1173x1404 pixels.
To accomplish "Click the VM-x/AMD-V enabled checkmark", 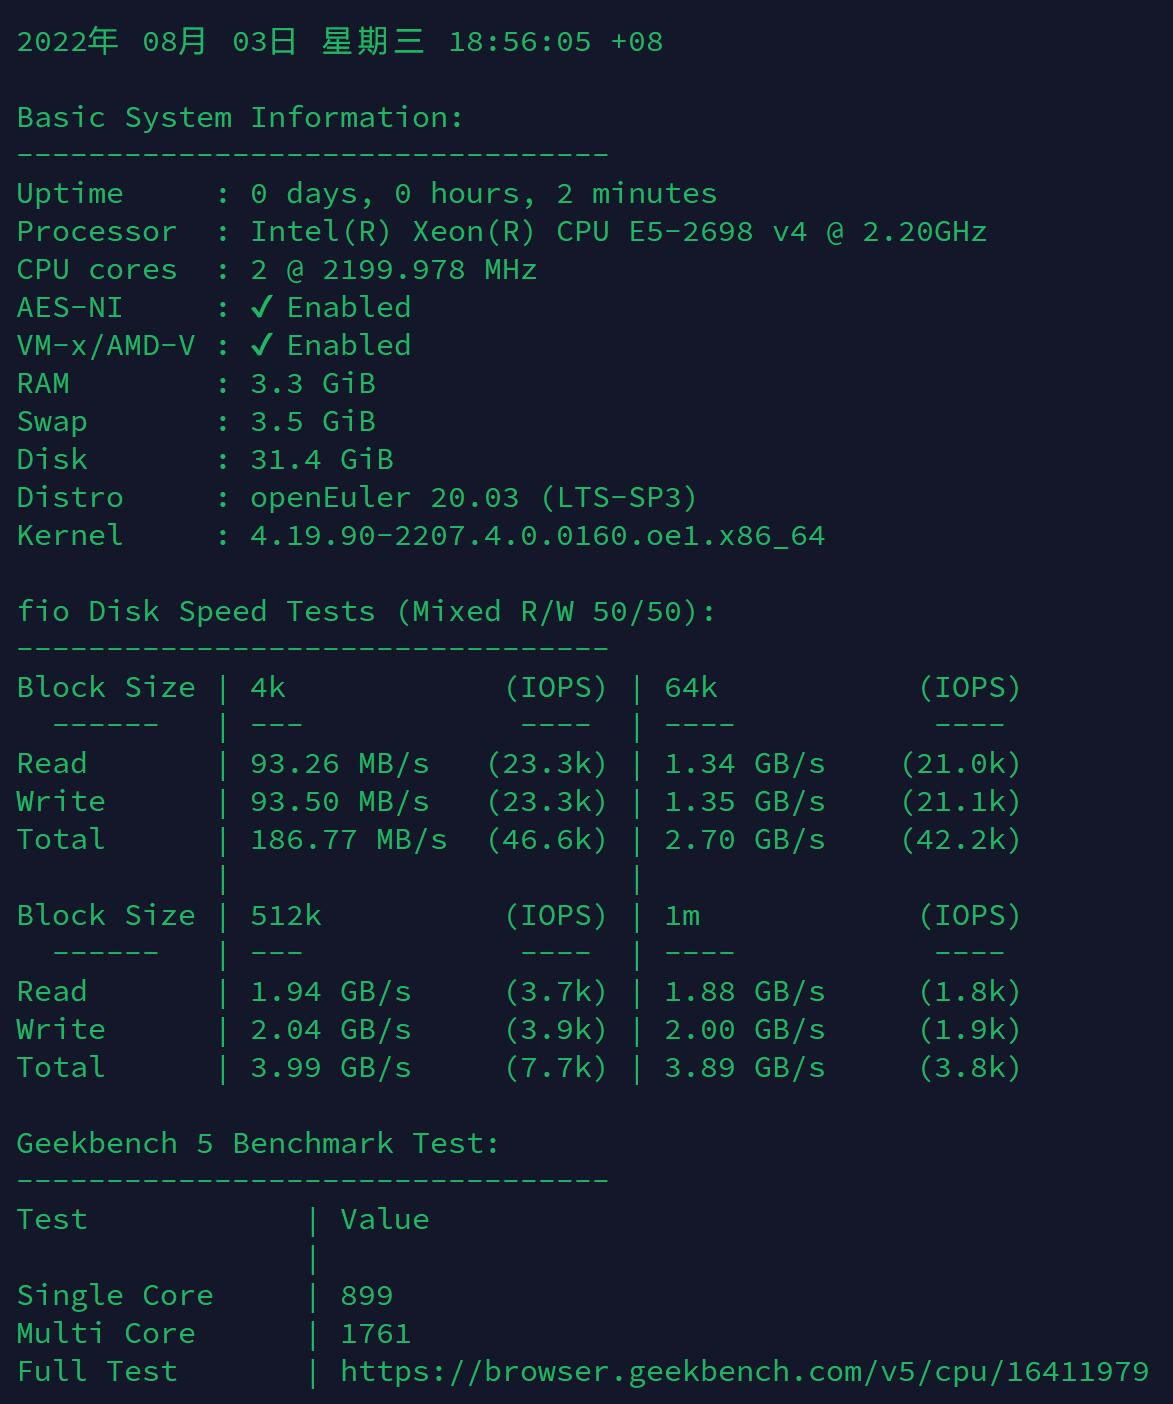I will click(261, 345).
